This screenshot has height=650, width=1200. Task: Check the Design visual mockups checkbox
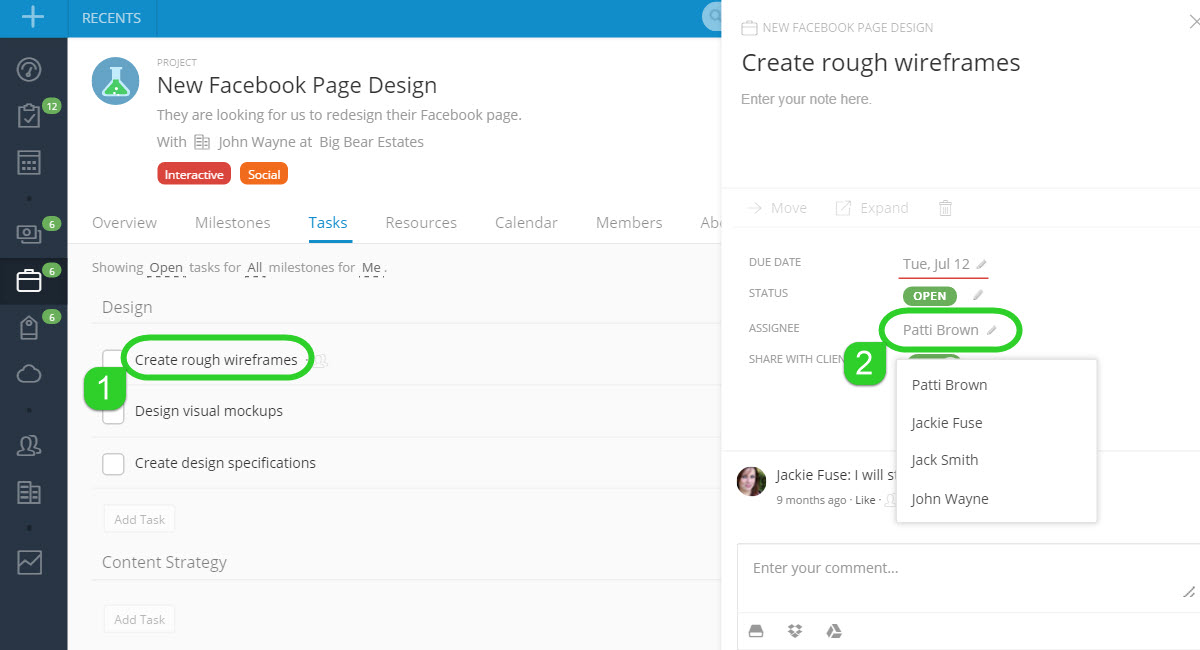[x=113, y=411]
